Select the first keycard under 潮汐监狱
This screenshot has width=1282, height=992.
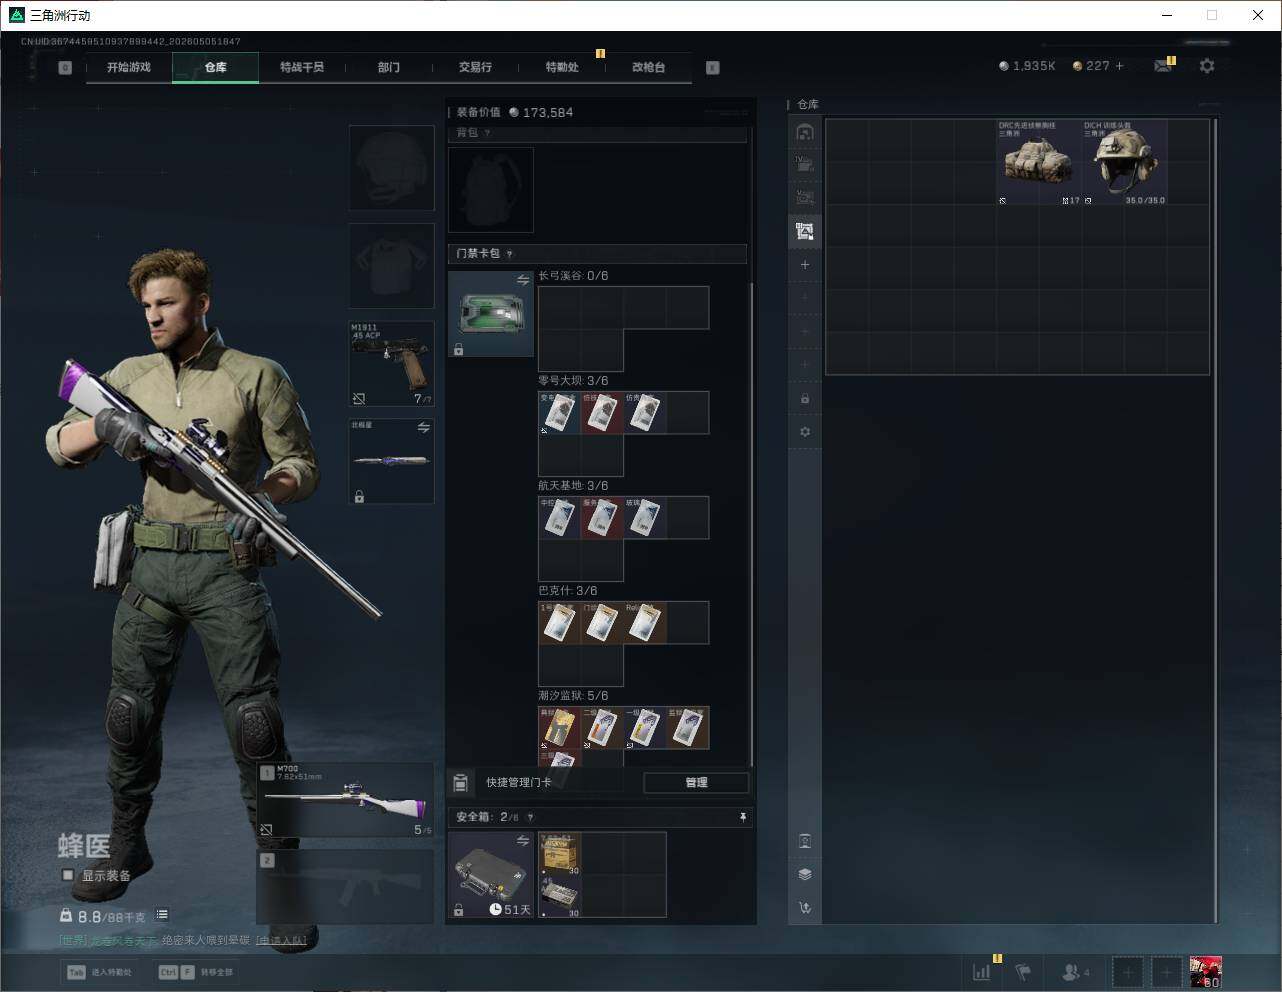click(x=560, y=728)
